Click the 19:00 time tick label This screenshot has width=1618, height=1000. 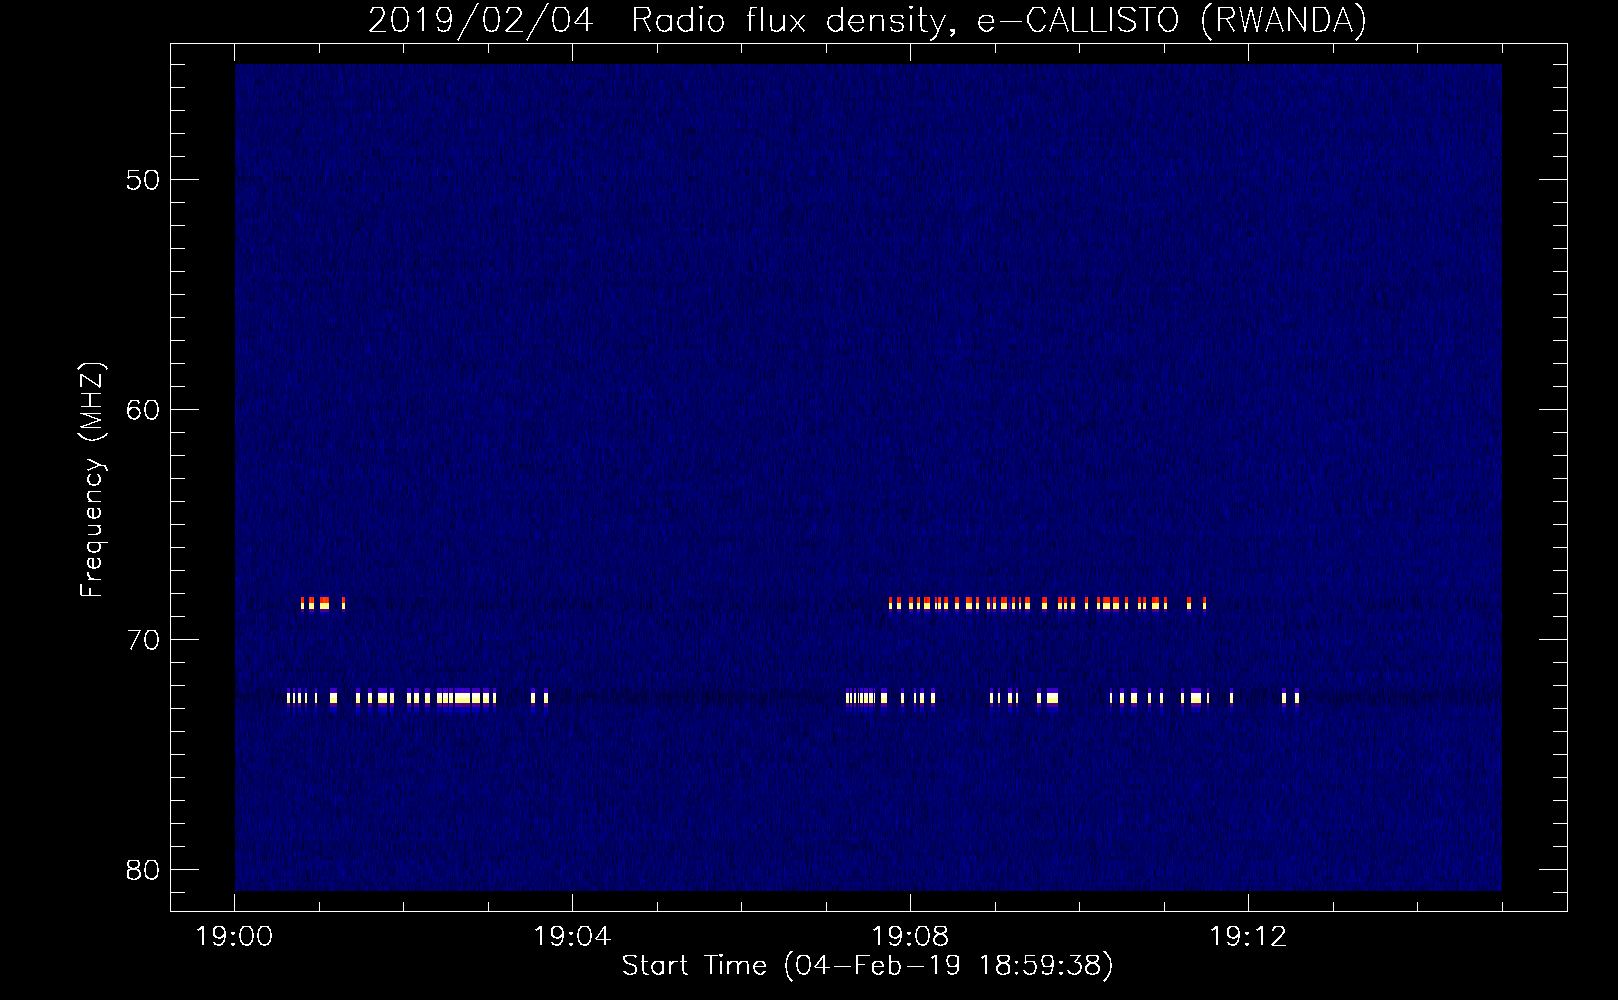click(x=234, y=937)
